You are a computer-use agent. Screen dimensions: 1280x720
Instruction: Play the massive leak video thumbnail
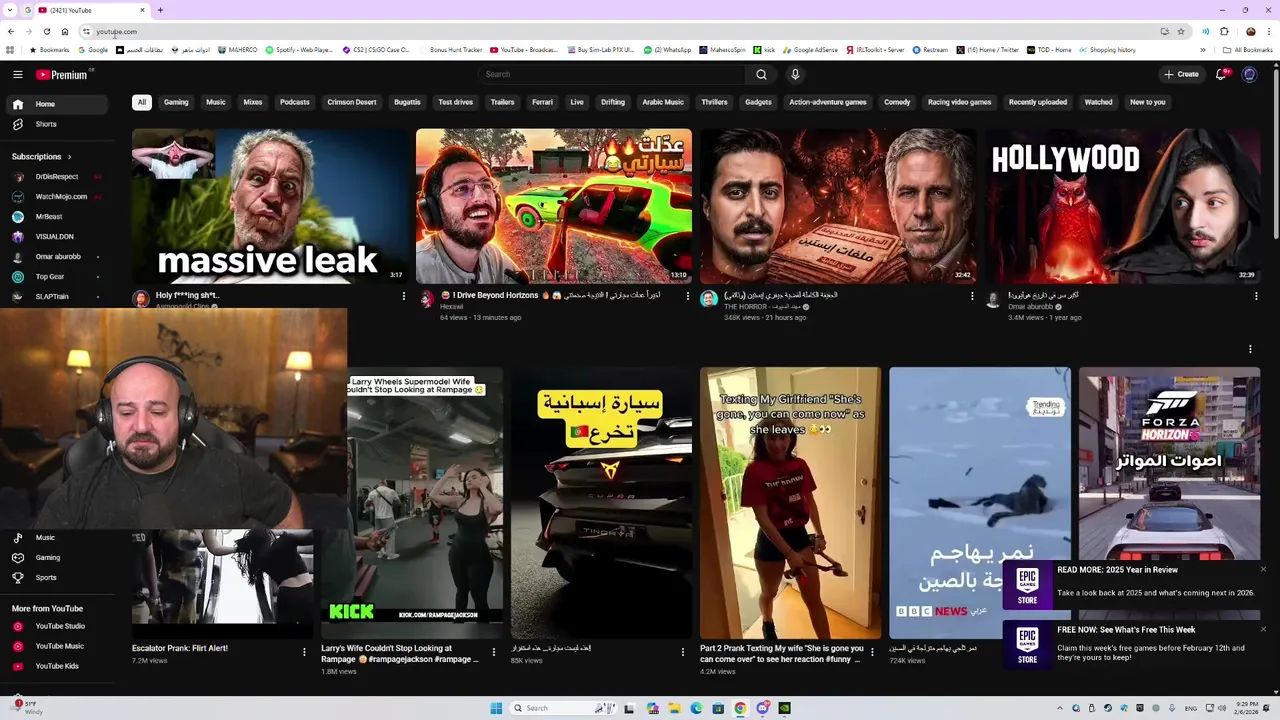point(270,206)
